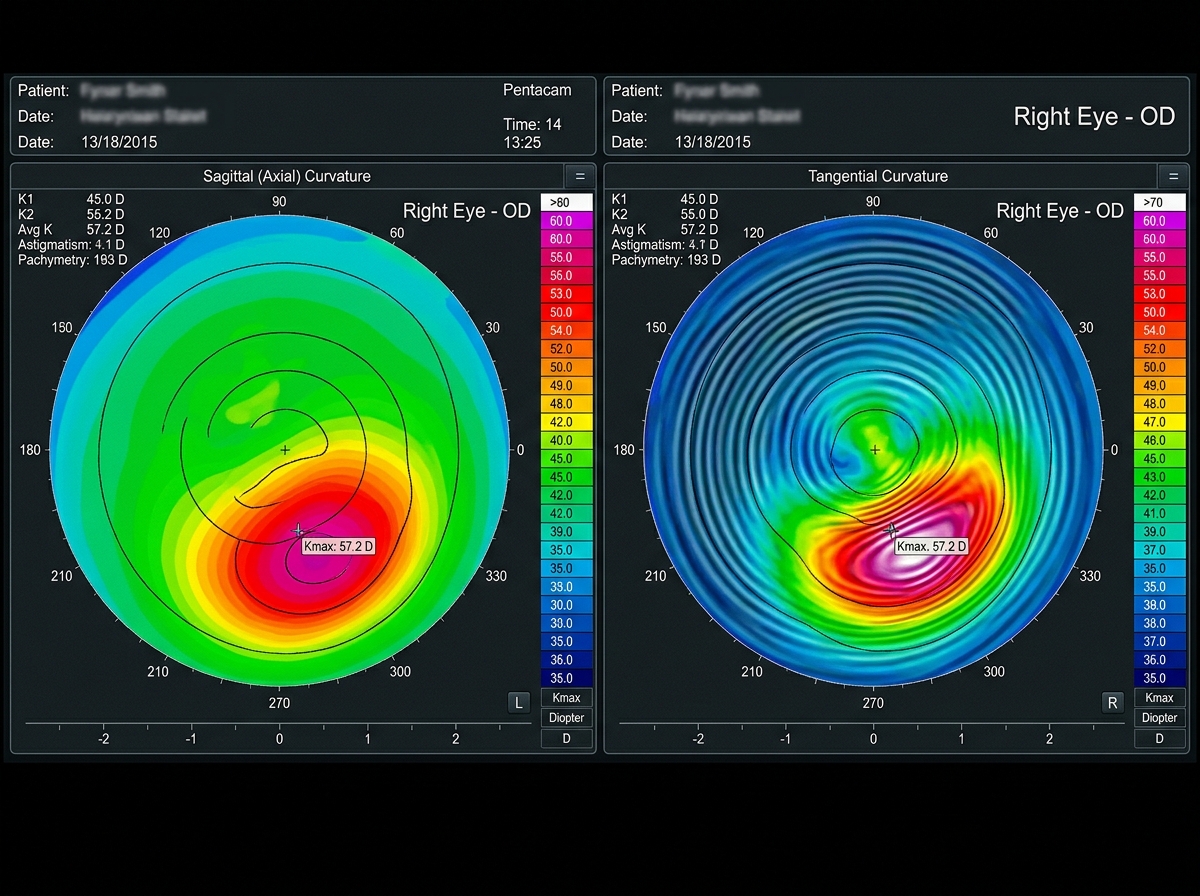Pick the 47.0 swatch in the tangential scale
This screenshot has height=896, width=1200.
coord(1160,422)
